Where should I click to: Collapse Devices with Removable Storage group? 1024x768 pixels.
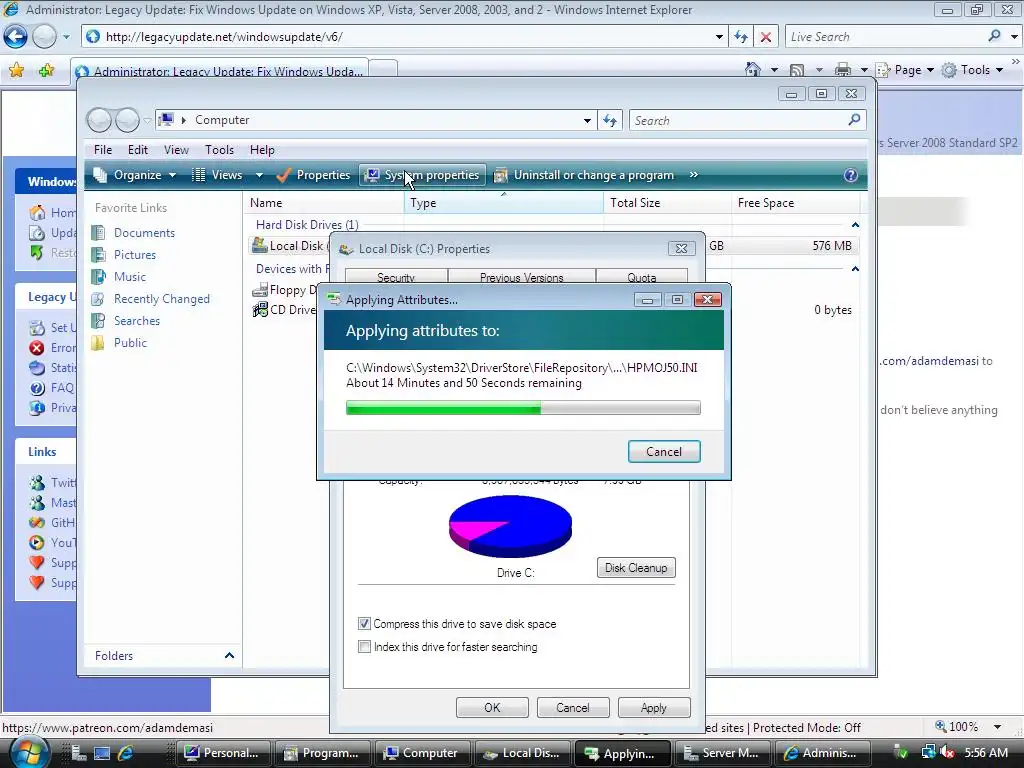[855, 269]
